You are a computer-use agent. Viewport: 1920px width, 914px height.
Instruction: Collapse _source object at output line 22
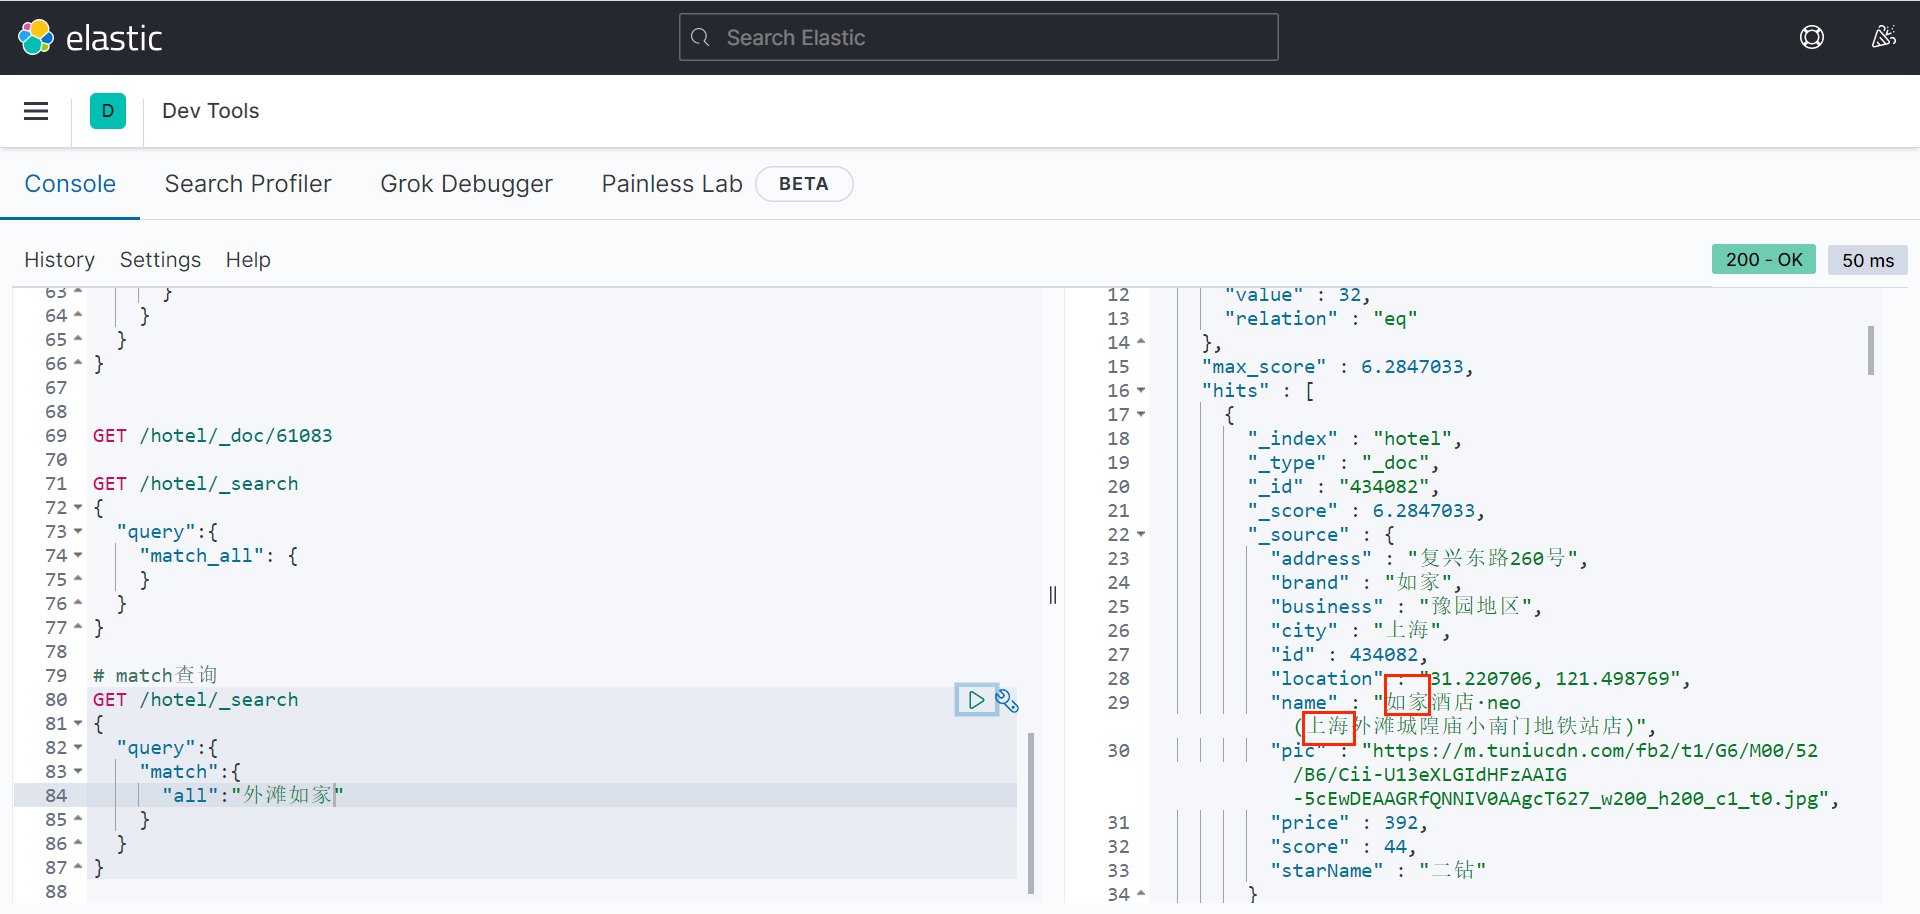[x=1141, y=535]
